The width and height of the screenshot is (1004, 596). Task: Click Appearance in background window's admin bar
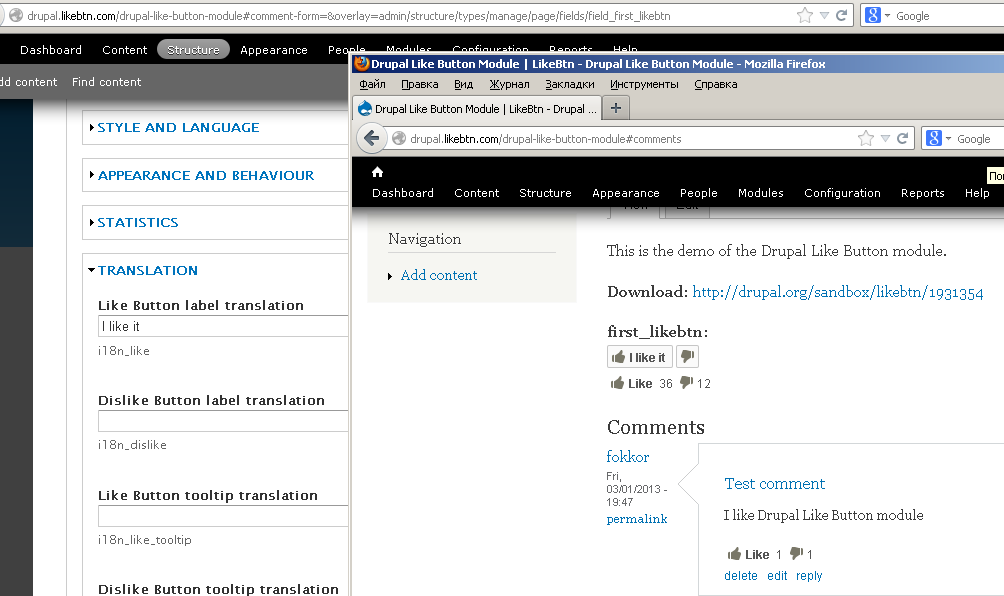click(x=273, y=49)
